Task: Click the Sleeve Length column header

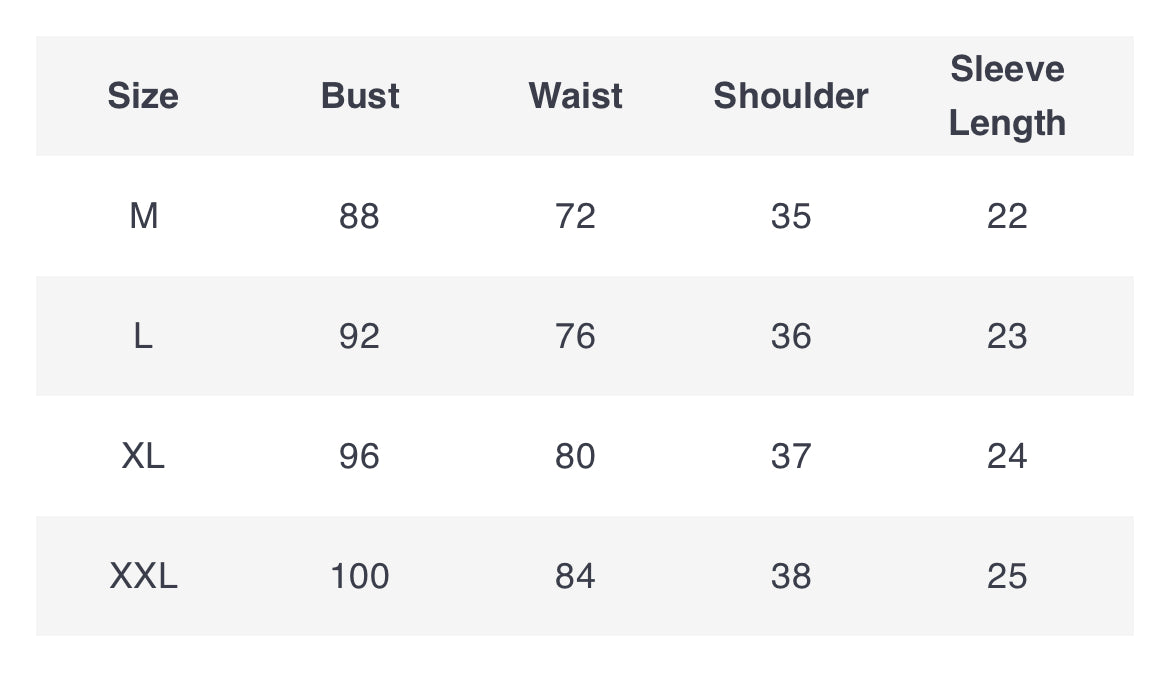Action: click(1007, 96)
